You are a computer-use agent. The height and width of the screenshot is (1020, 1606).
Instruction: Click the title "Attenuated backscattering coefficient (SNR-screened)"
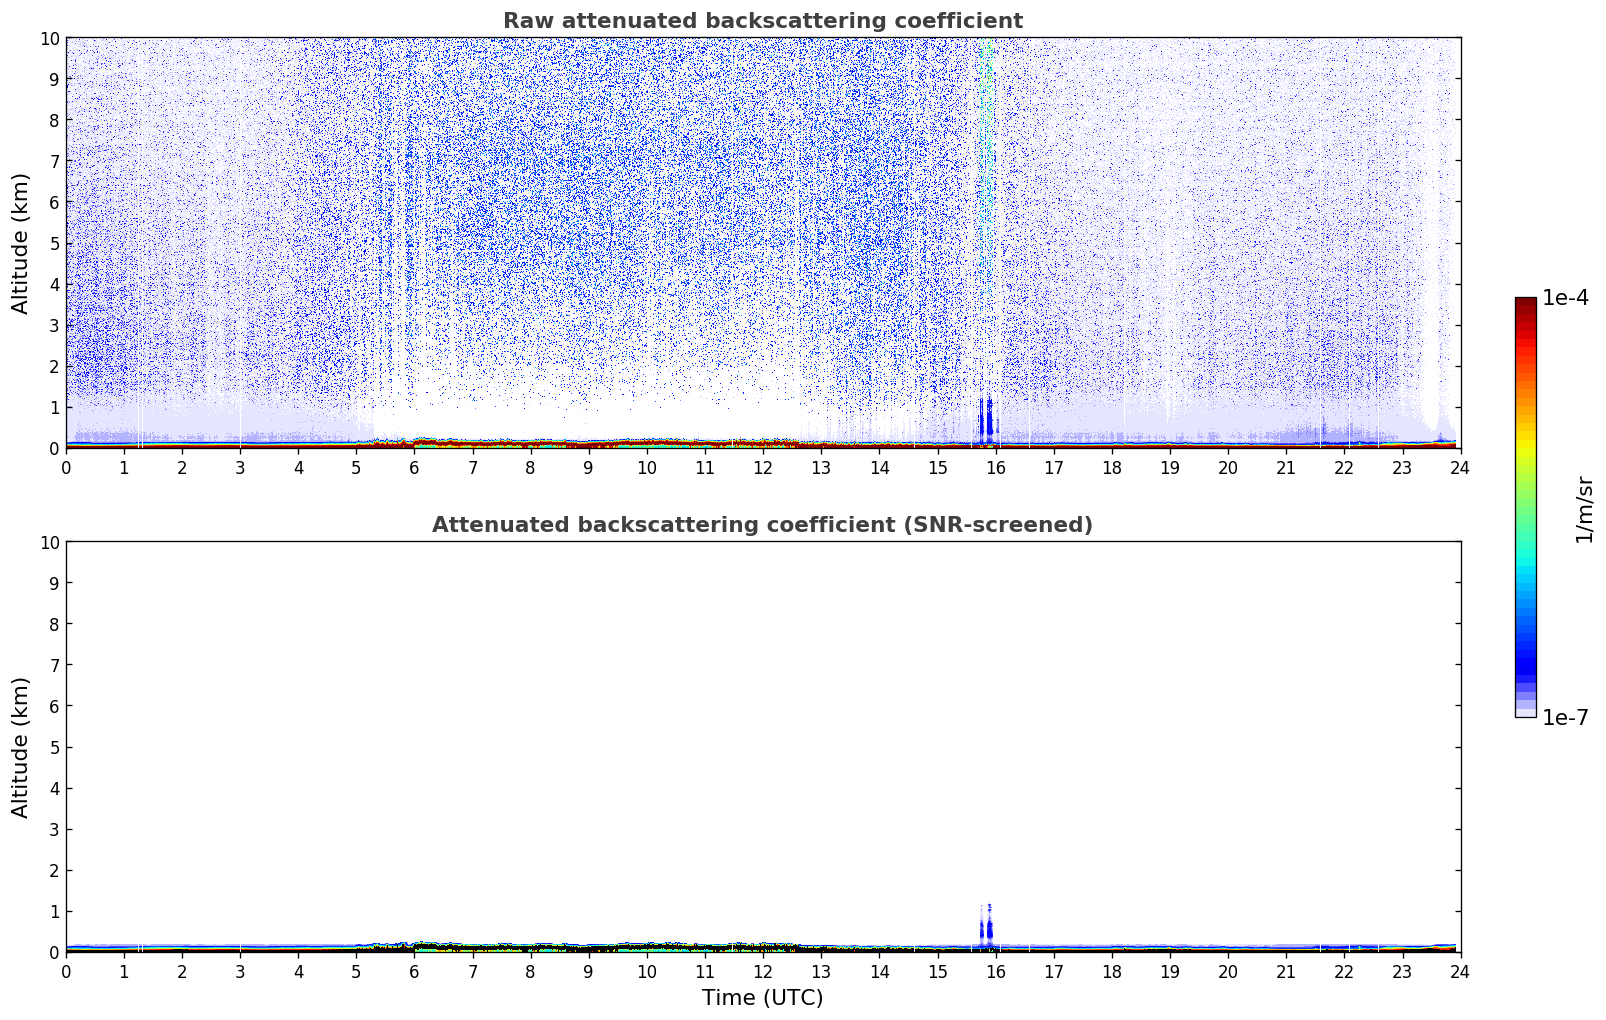tap(762, 525)
